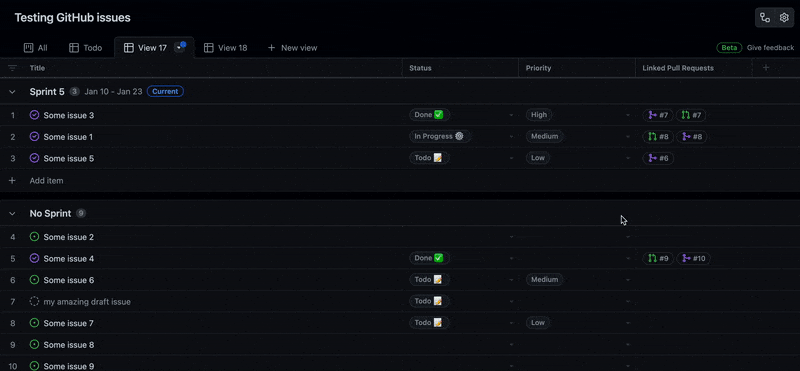The height and width of the screenshot is (371, 800).
Task: Select the View 17 tab
Action: point(146,48)
